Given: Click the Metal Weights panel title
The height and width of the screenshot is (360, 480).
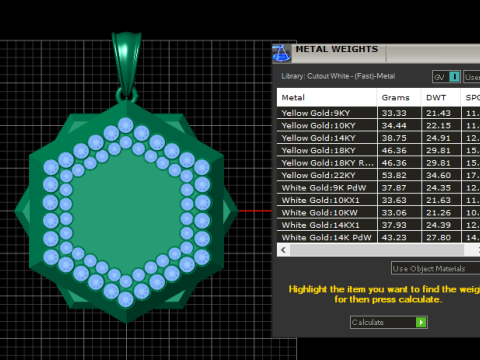Looking at the screenshot, I should pyautogui.click(x=337, y=49).
